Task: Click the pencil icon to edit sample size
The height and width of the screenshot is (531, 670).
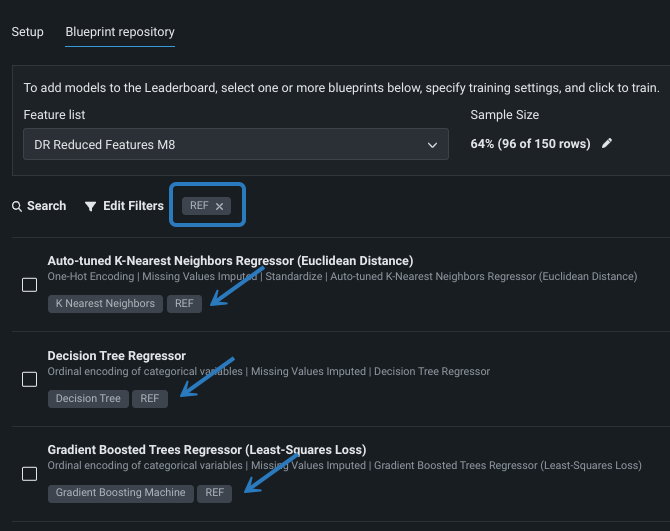Action: (x=607, y=143)
